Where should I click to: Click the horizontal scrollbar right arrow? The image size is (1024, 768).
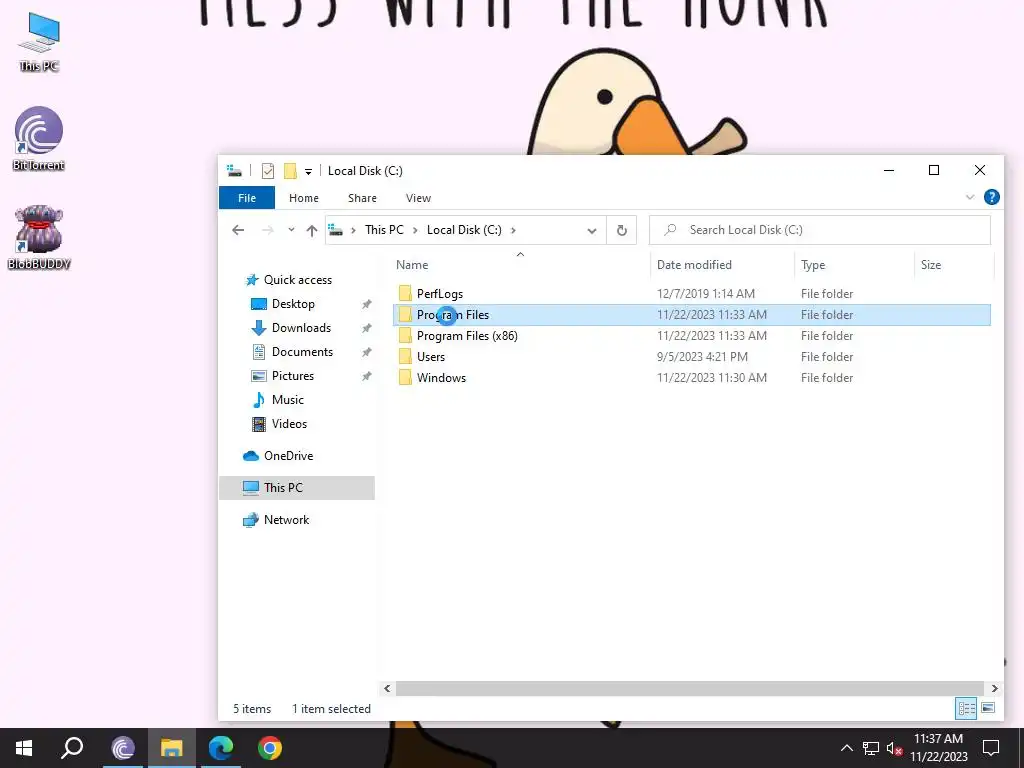coord(995,688)
